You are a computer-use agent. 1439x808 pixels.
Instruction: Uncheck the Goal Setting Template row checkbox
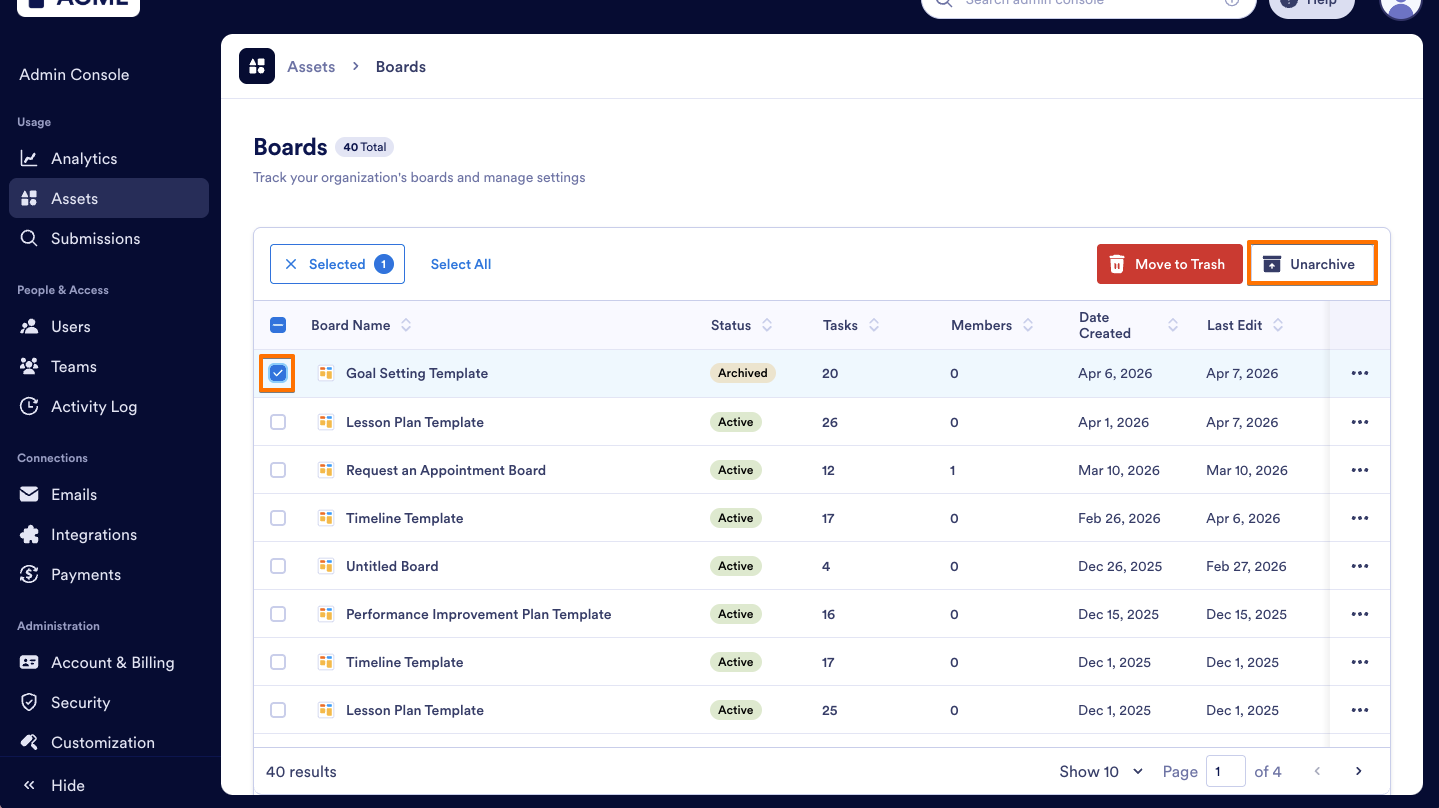(x=277, y=373)
